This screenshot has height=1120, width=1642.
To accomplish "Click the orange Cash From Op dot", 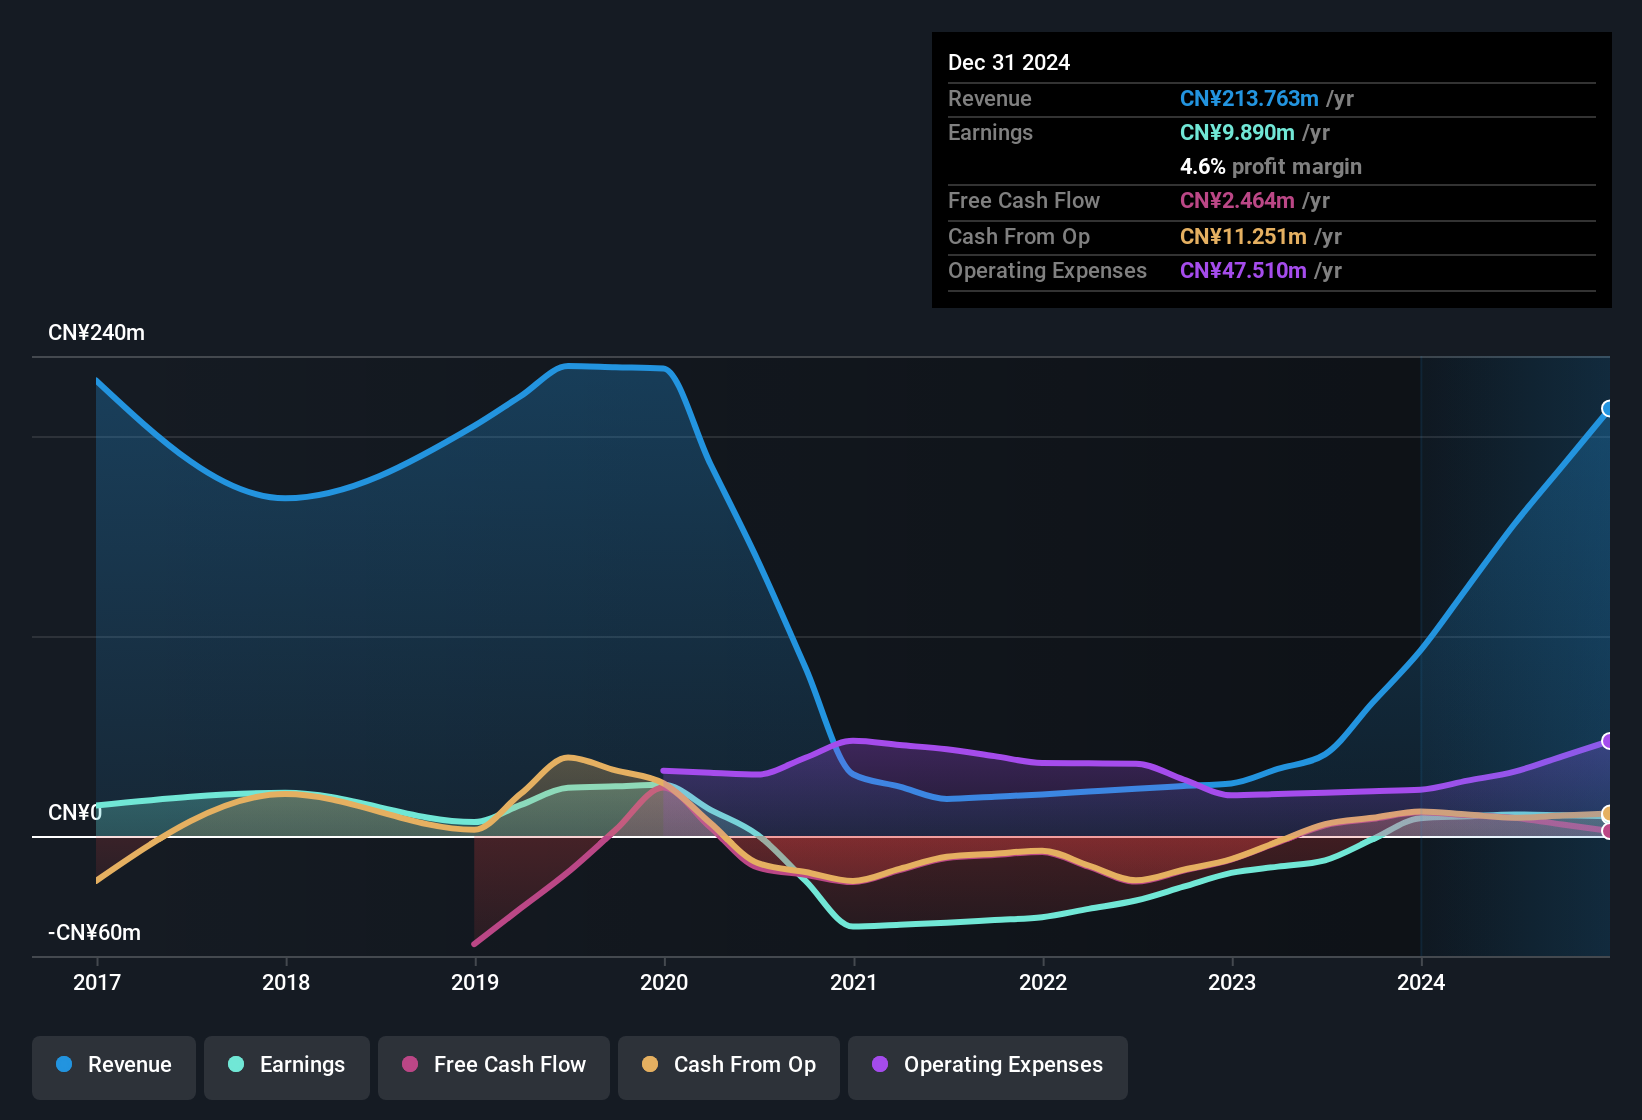I will pos(650,1065).
